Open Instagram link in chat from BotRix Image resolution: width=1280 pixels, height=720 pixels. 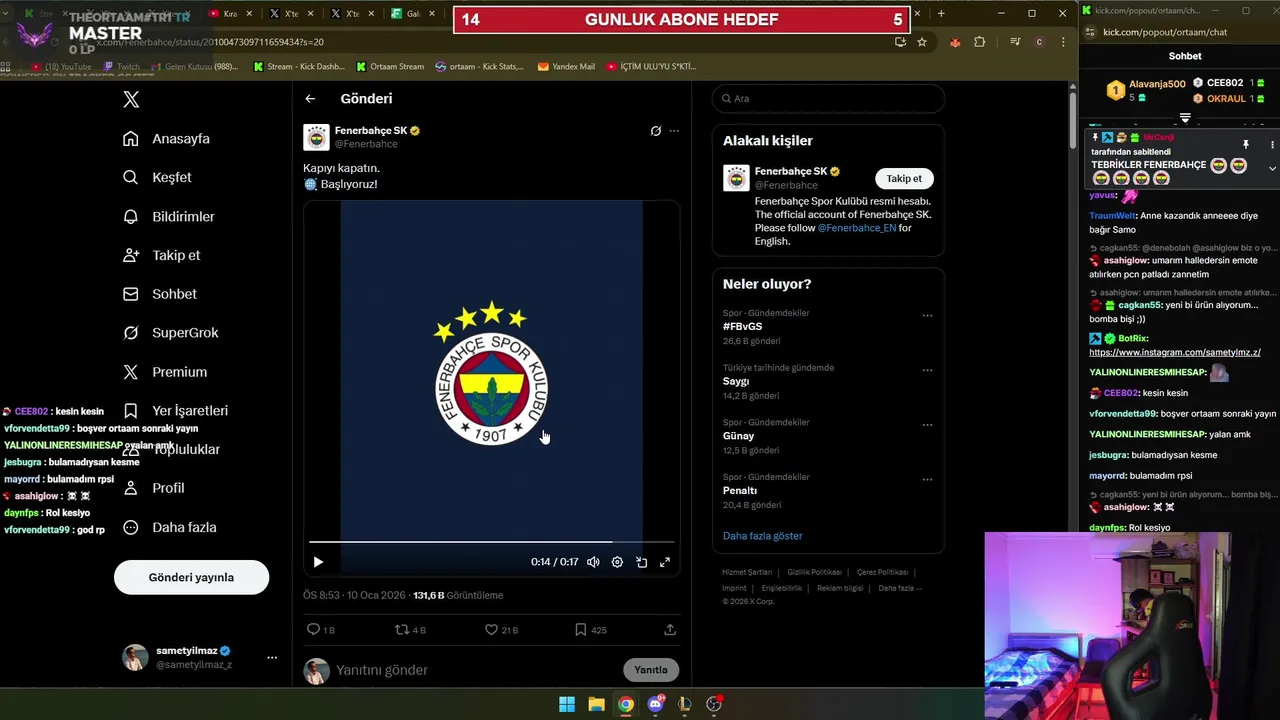pyautogui.click(x=1175, y=352)
